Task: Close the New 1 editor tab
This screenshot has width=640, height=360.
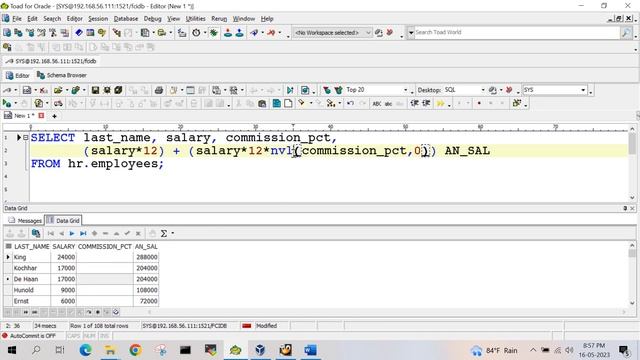Action: click(x=41, y=116)
